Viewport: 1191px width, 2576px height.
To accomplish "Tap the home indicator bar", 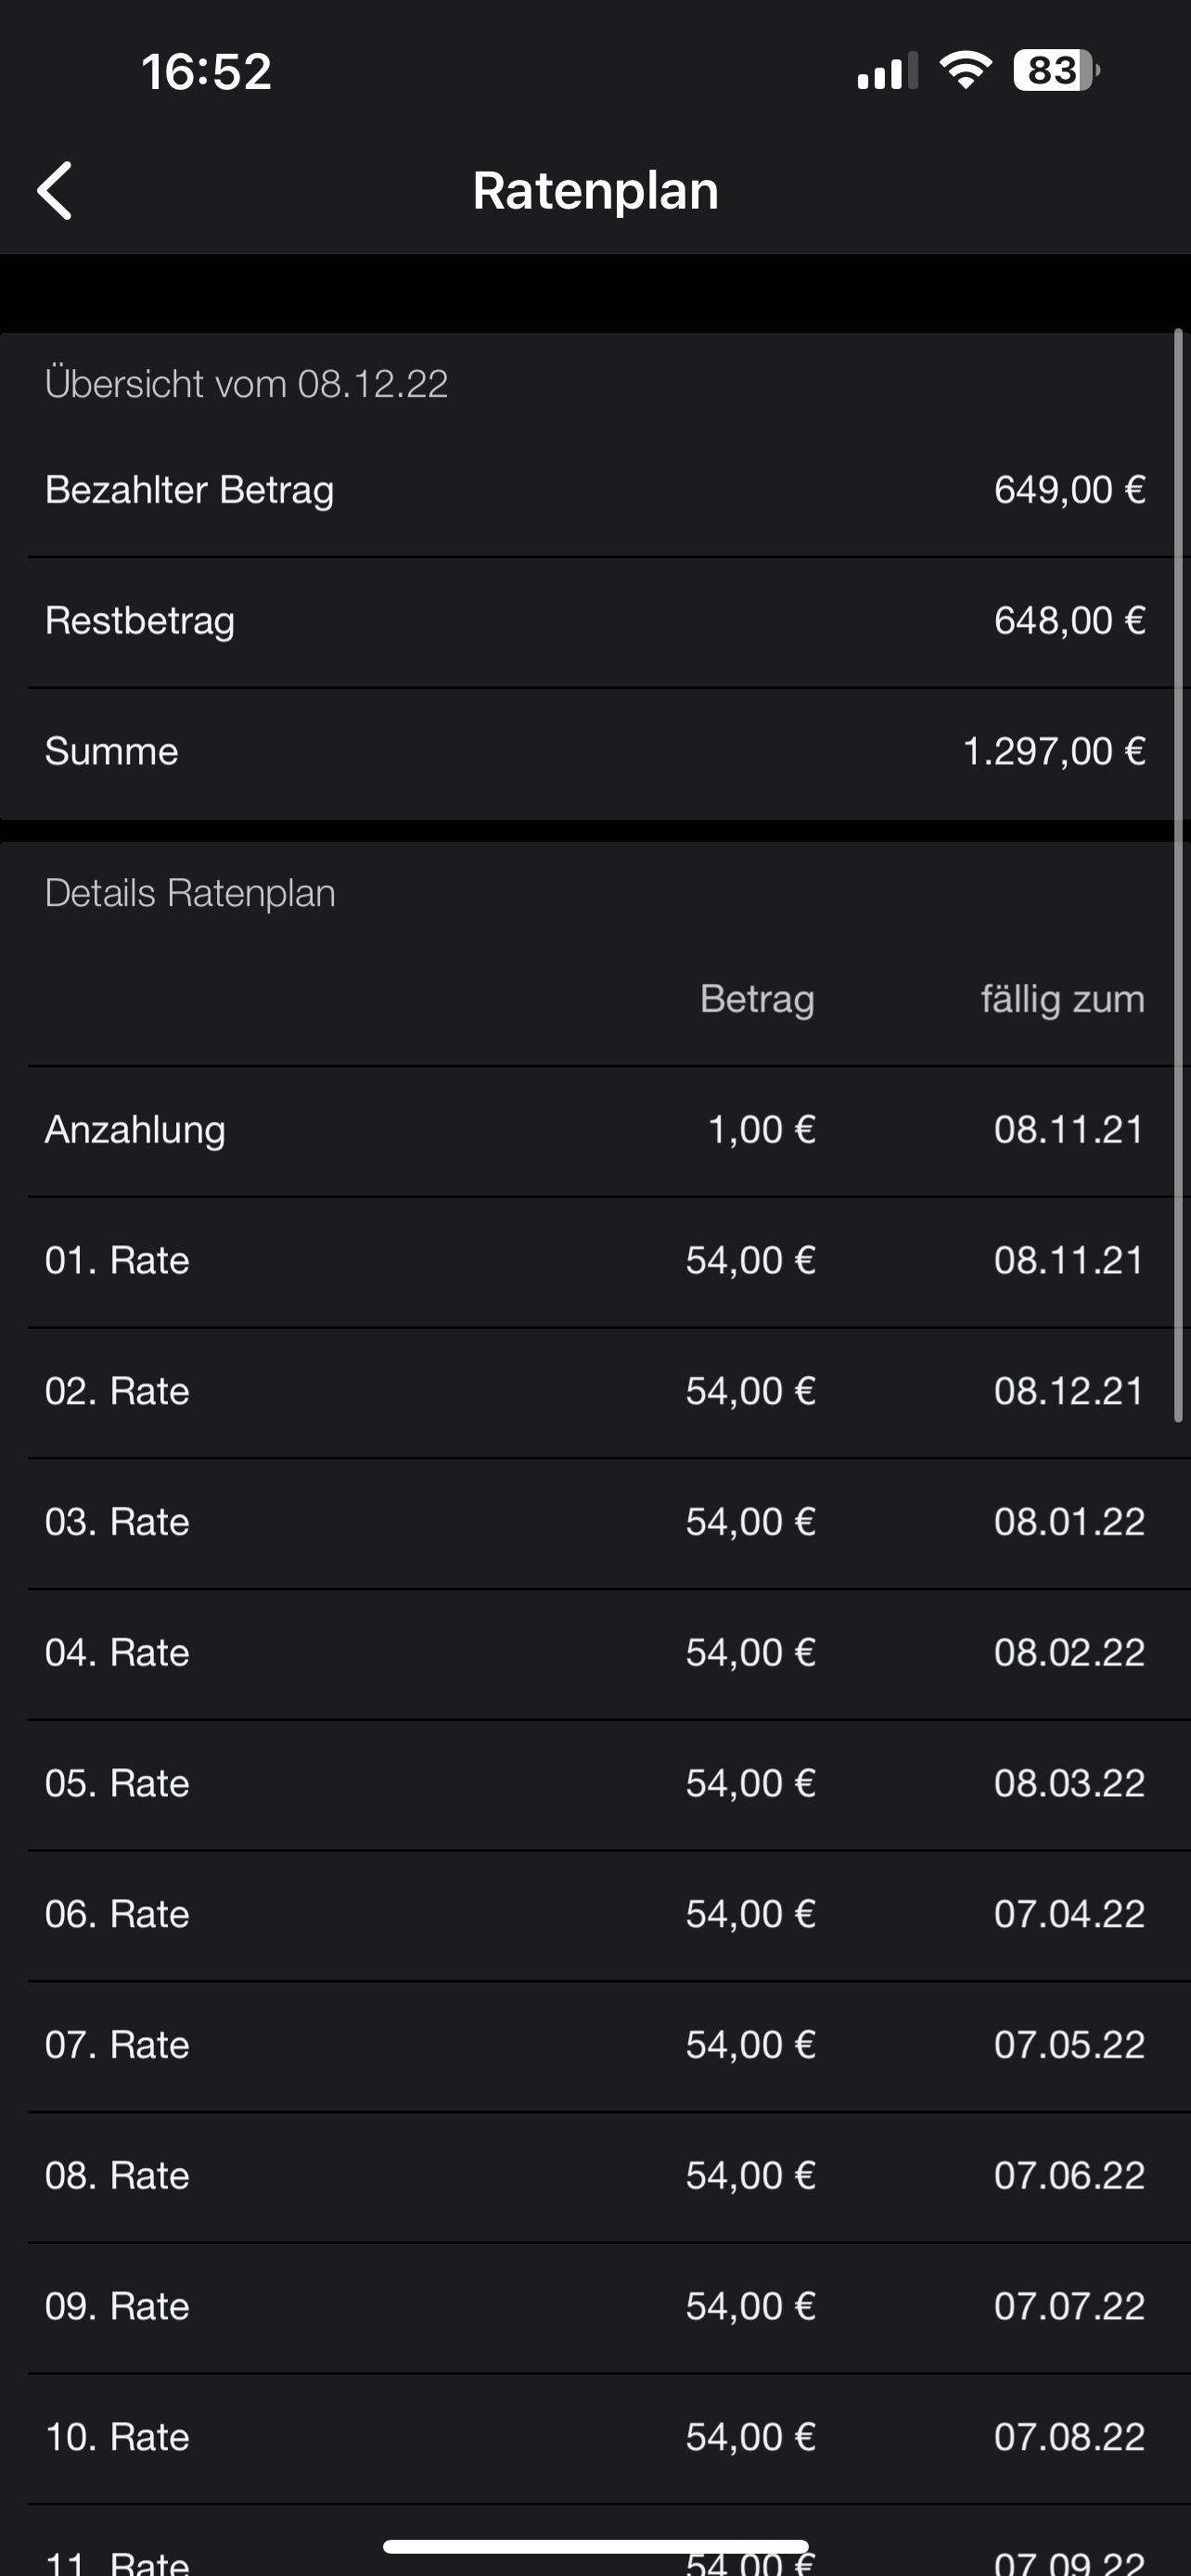I will click(x=595, y=2546).
